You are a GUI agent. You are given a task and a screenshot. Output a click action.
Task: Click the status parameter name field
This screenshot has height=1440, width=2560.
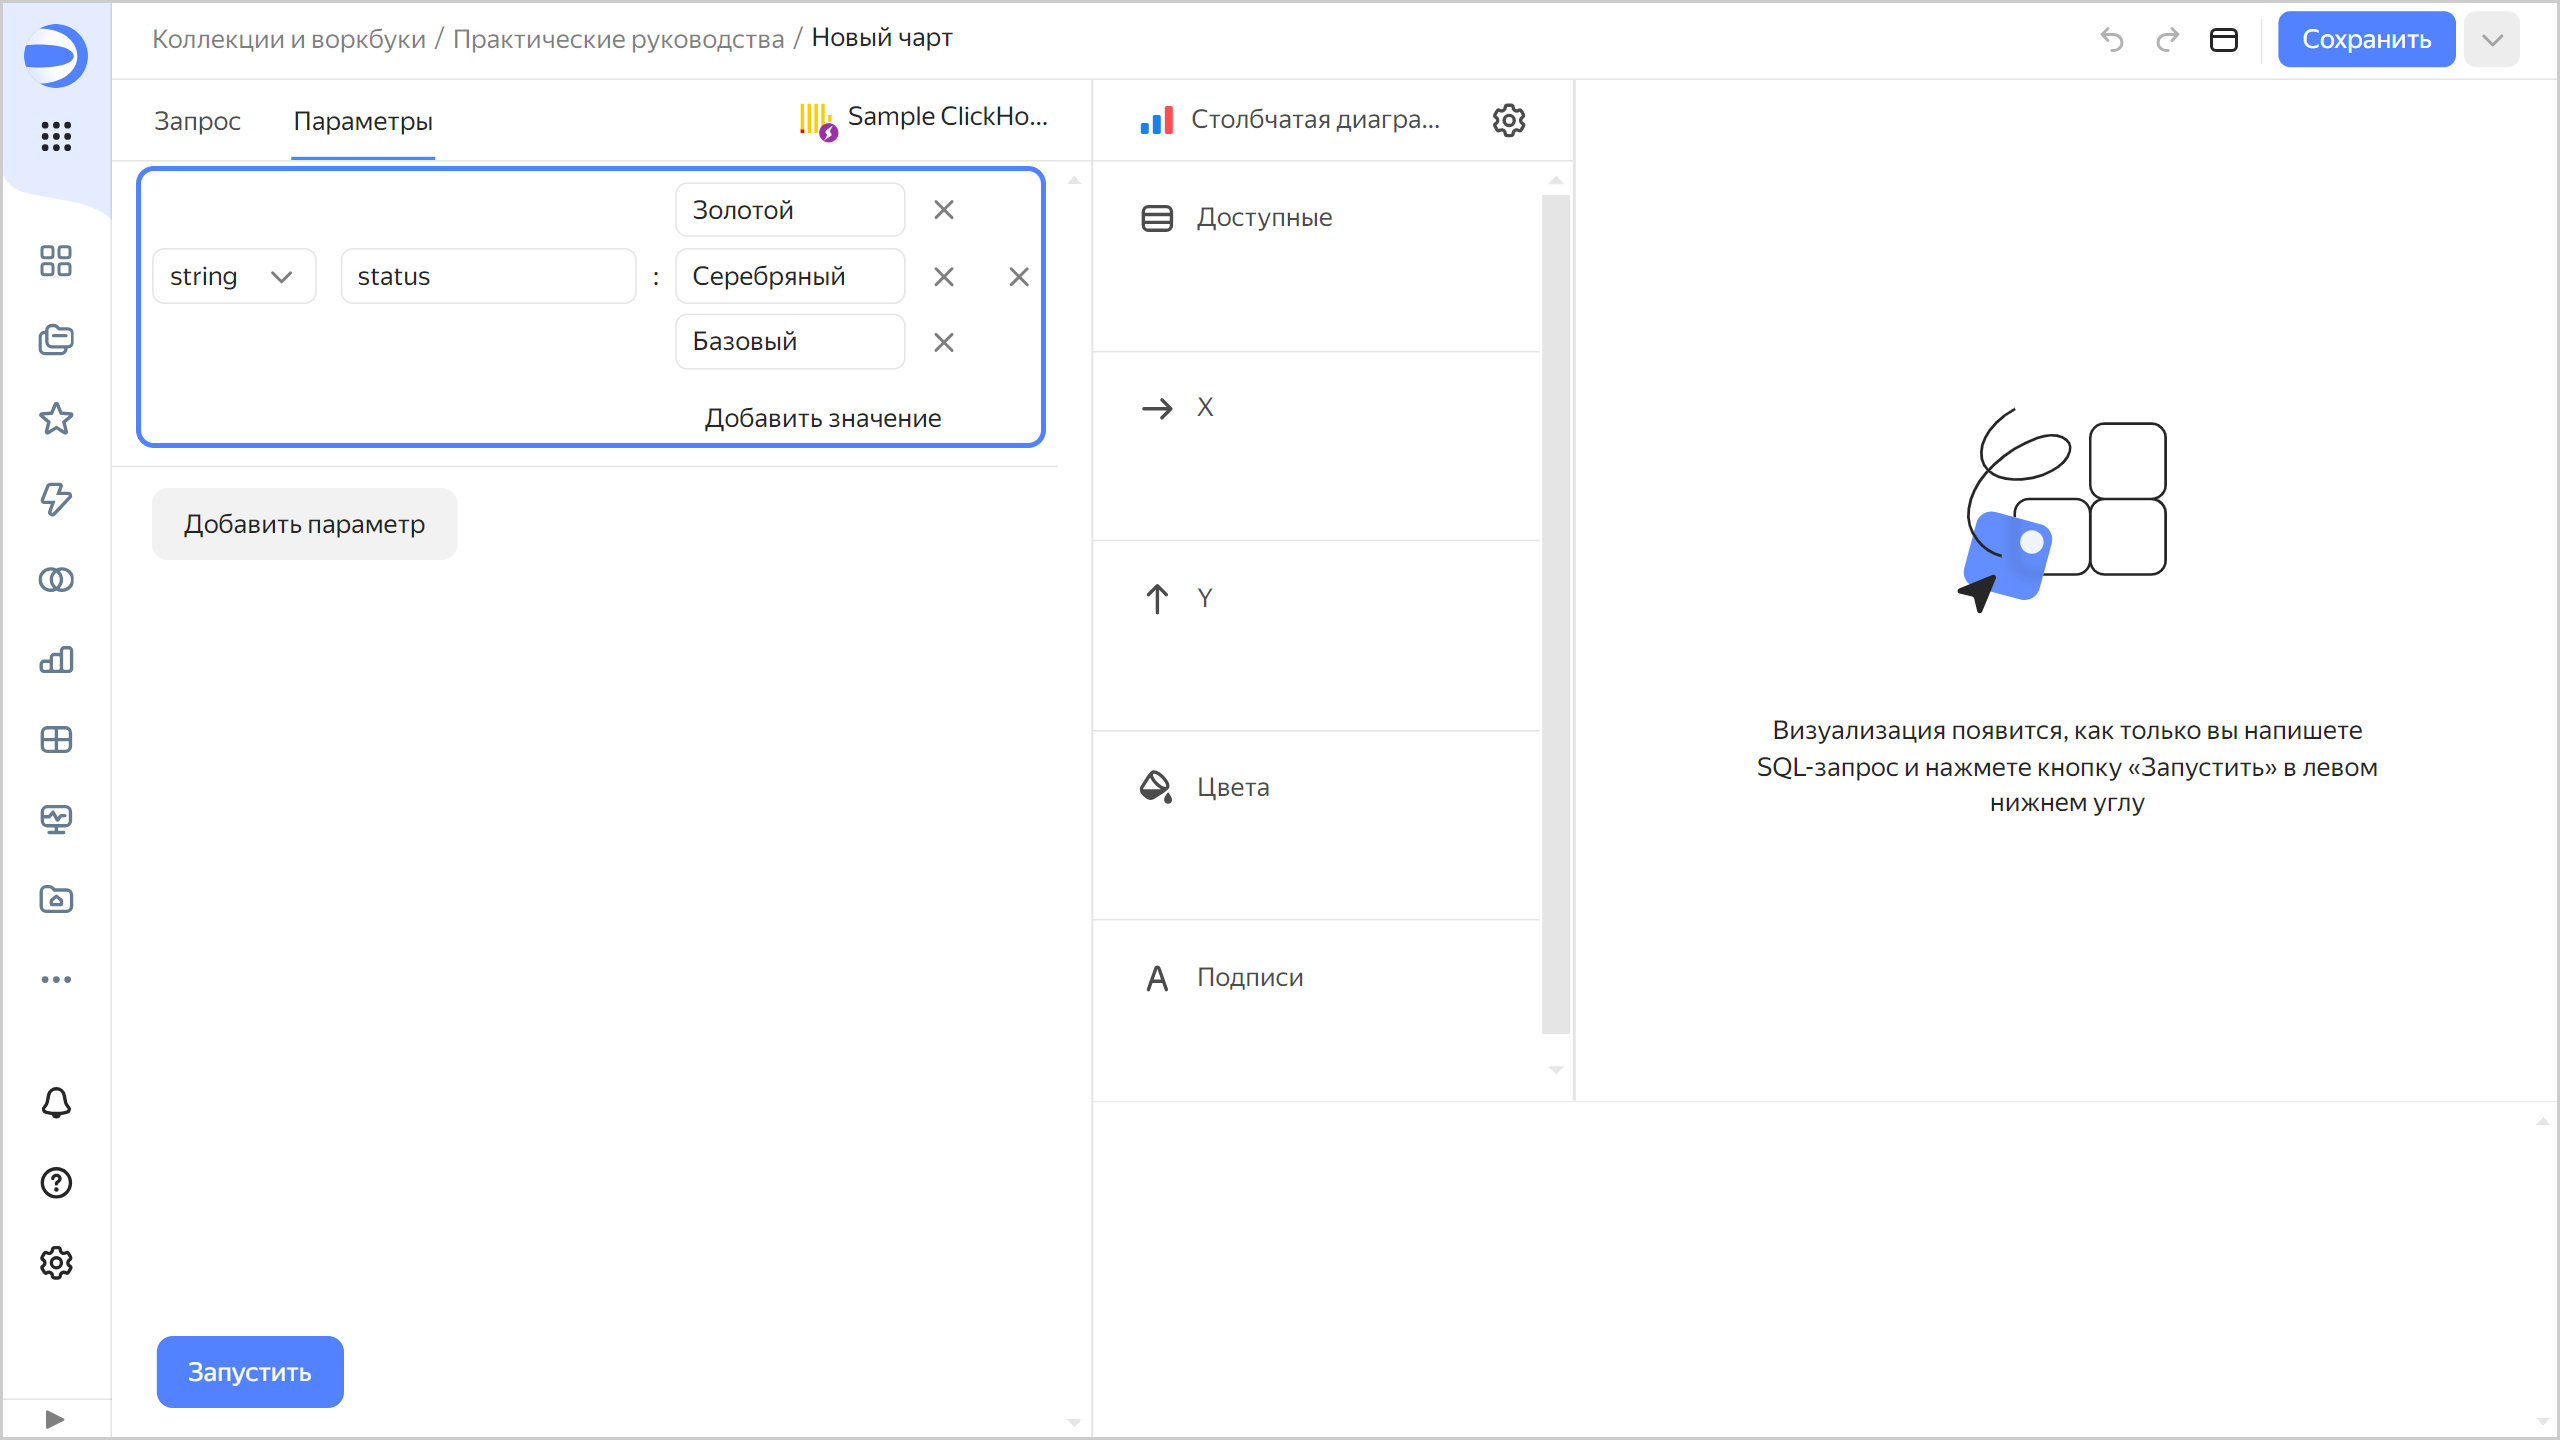[x=488, y=276]
